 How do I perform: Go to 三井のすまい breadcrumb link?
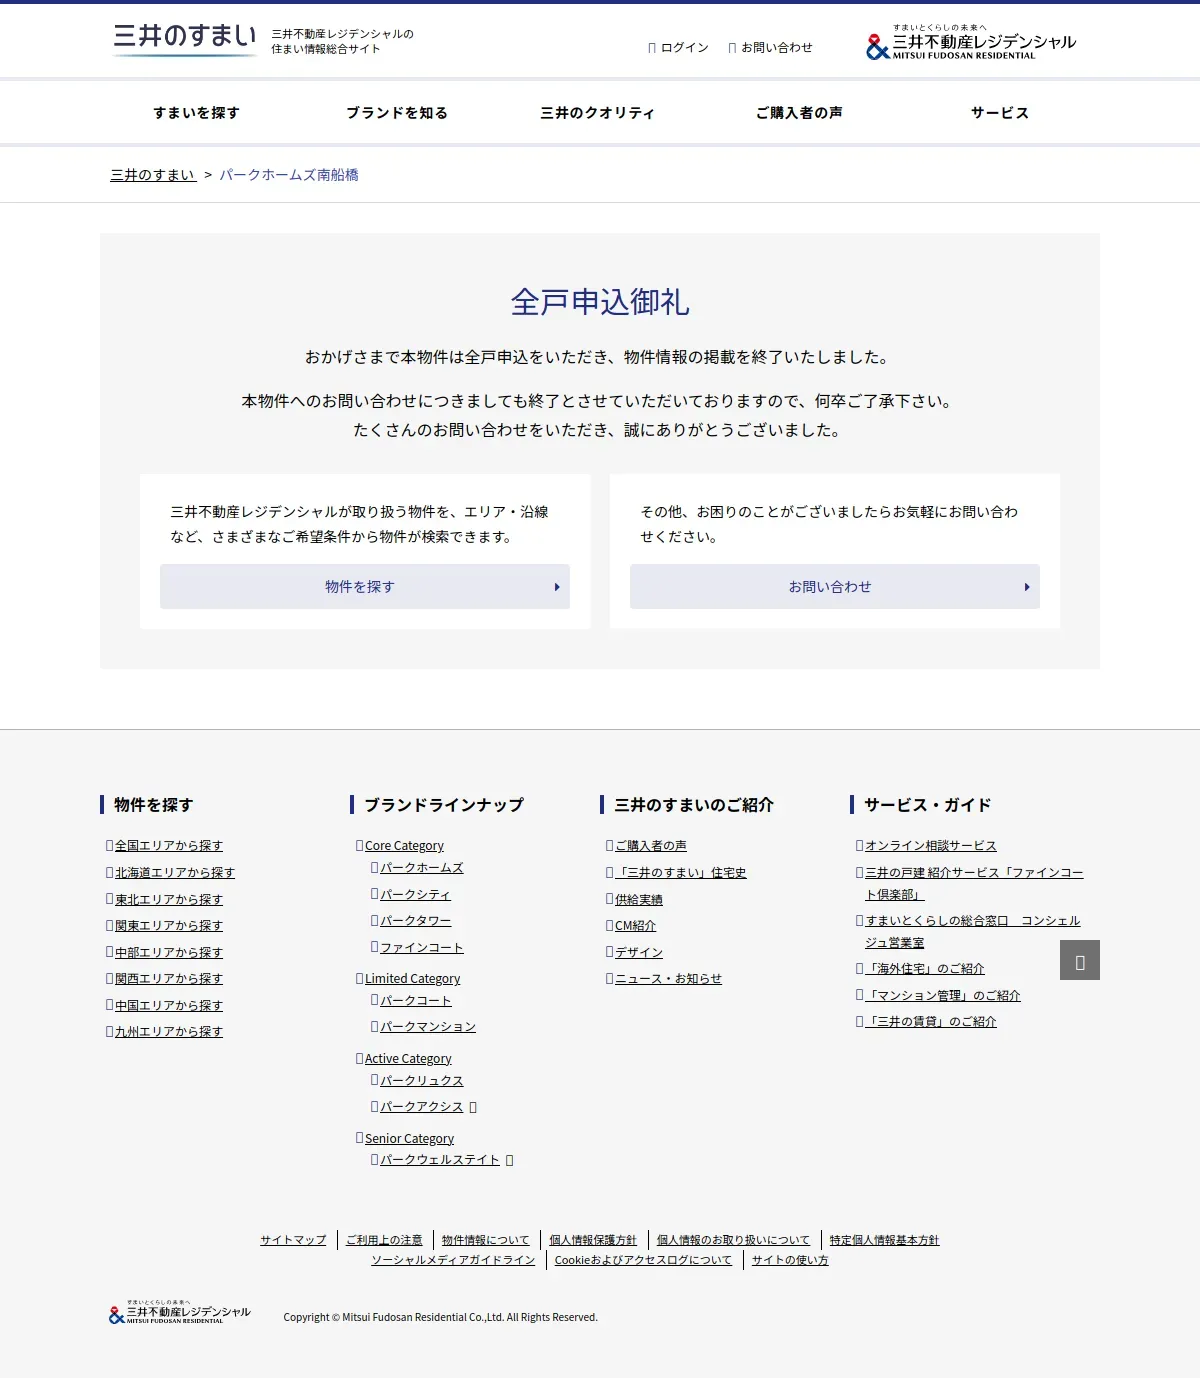pyautogui.click(x=153, y=175)
